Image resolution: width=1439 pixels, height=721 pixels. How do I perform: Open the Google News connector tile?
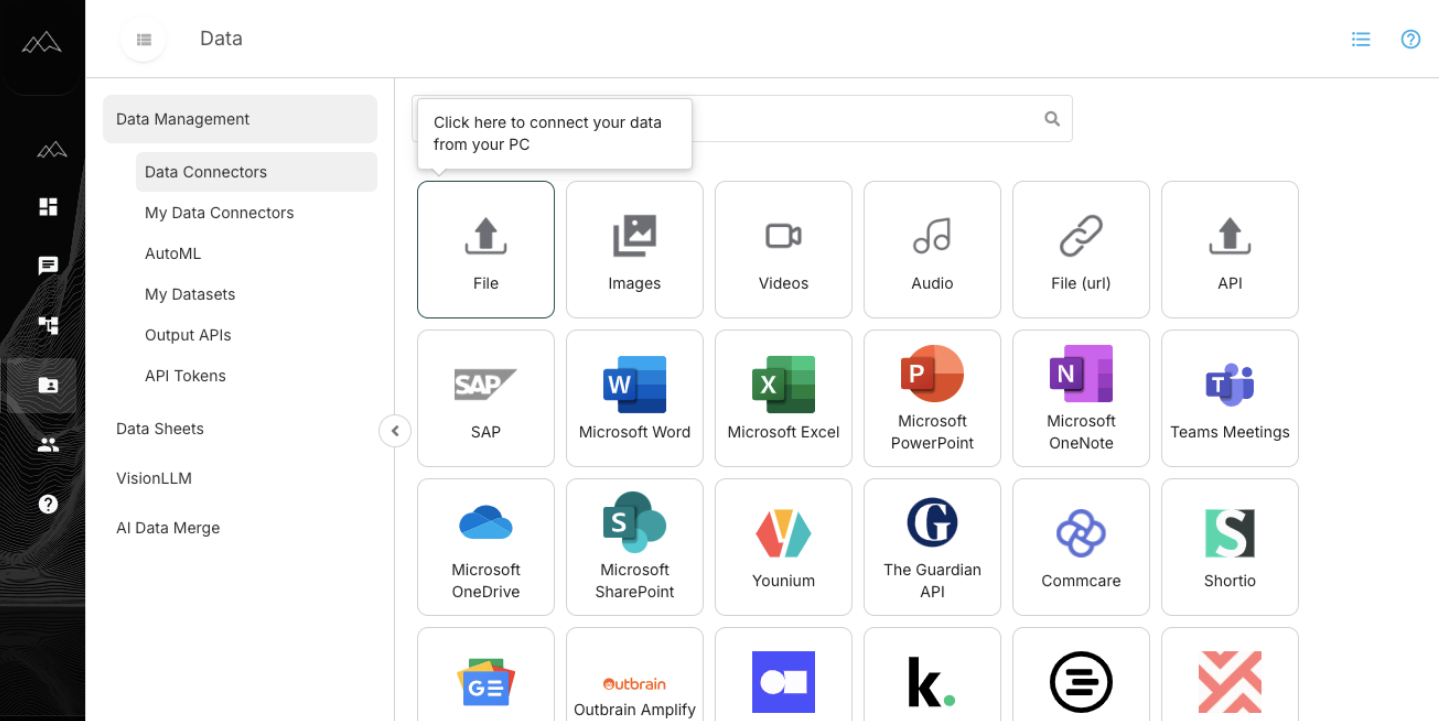486,675
